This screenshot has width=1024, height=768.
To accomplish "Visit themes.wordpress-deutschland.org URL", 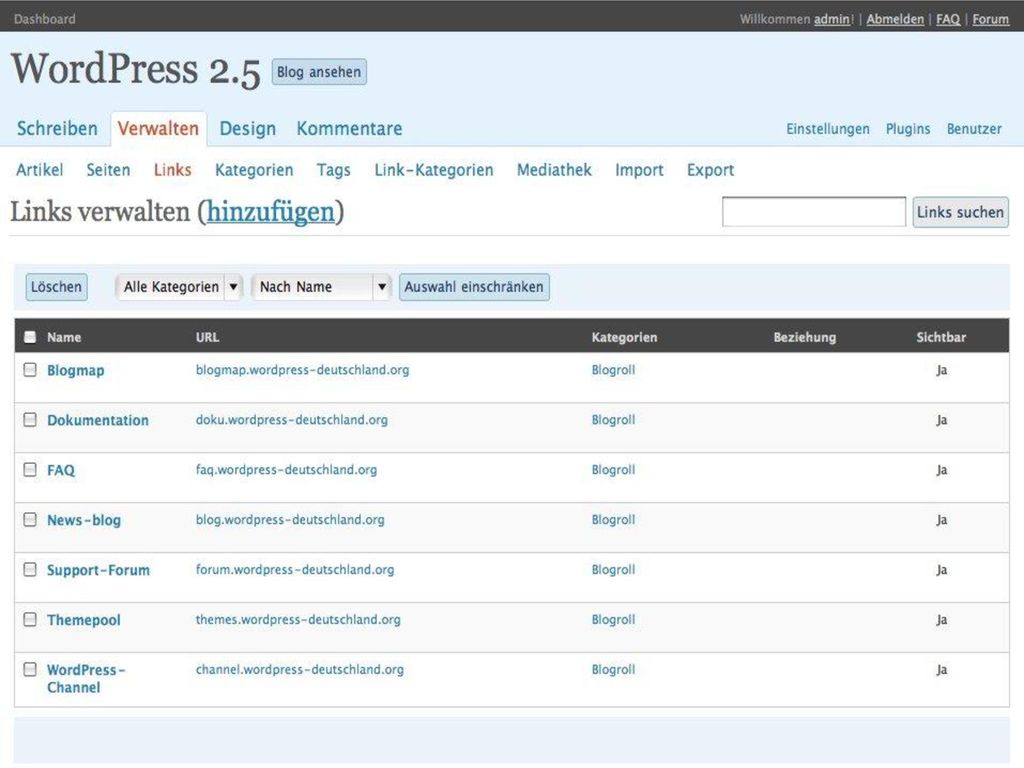I will [298, 619].
